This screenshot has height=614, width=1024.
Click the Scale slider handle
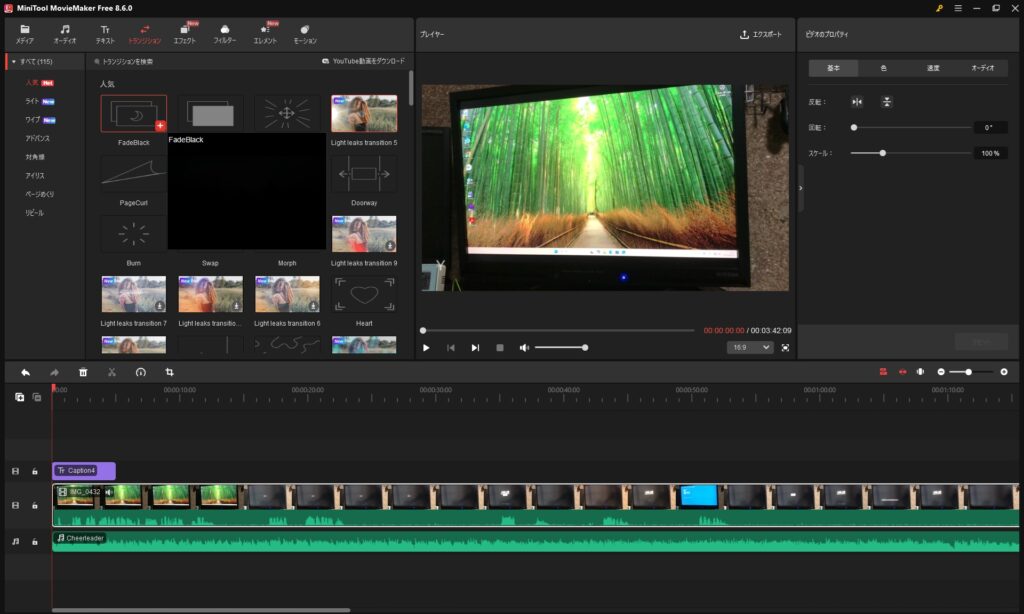click(882, 153)
